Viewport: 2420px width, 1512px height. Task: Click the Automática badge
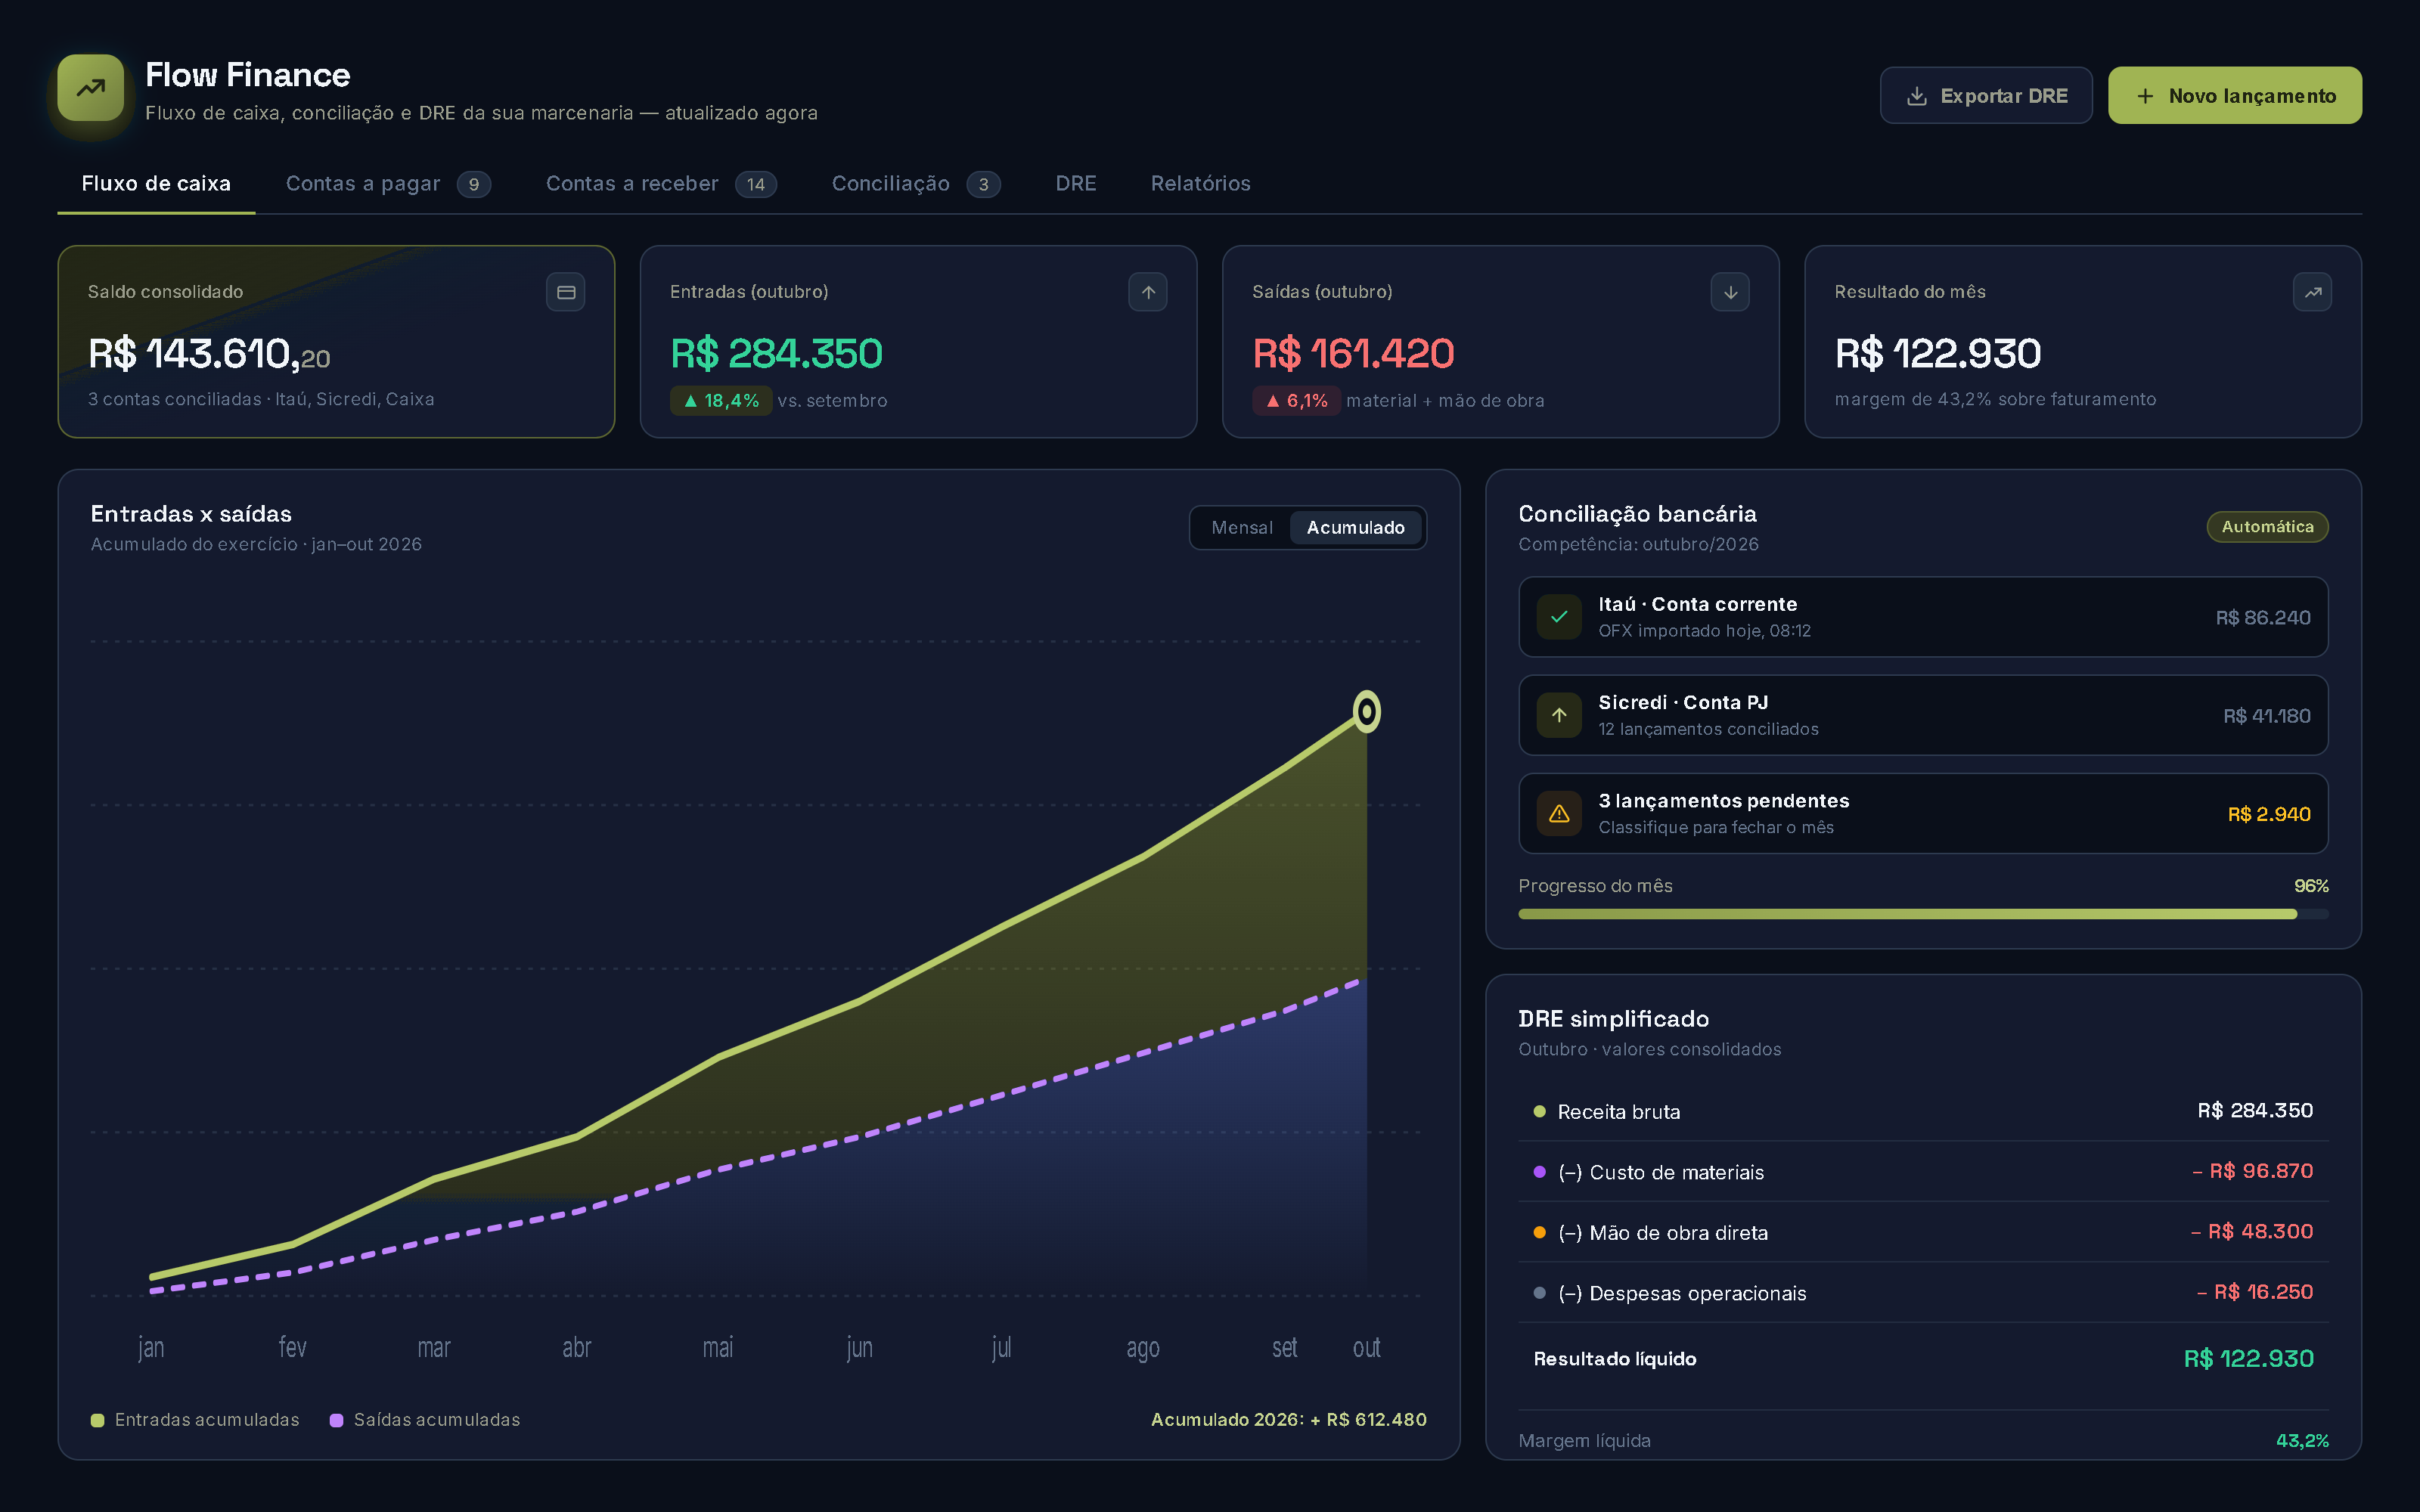(2267, 527)
